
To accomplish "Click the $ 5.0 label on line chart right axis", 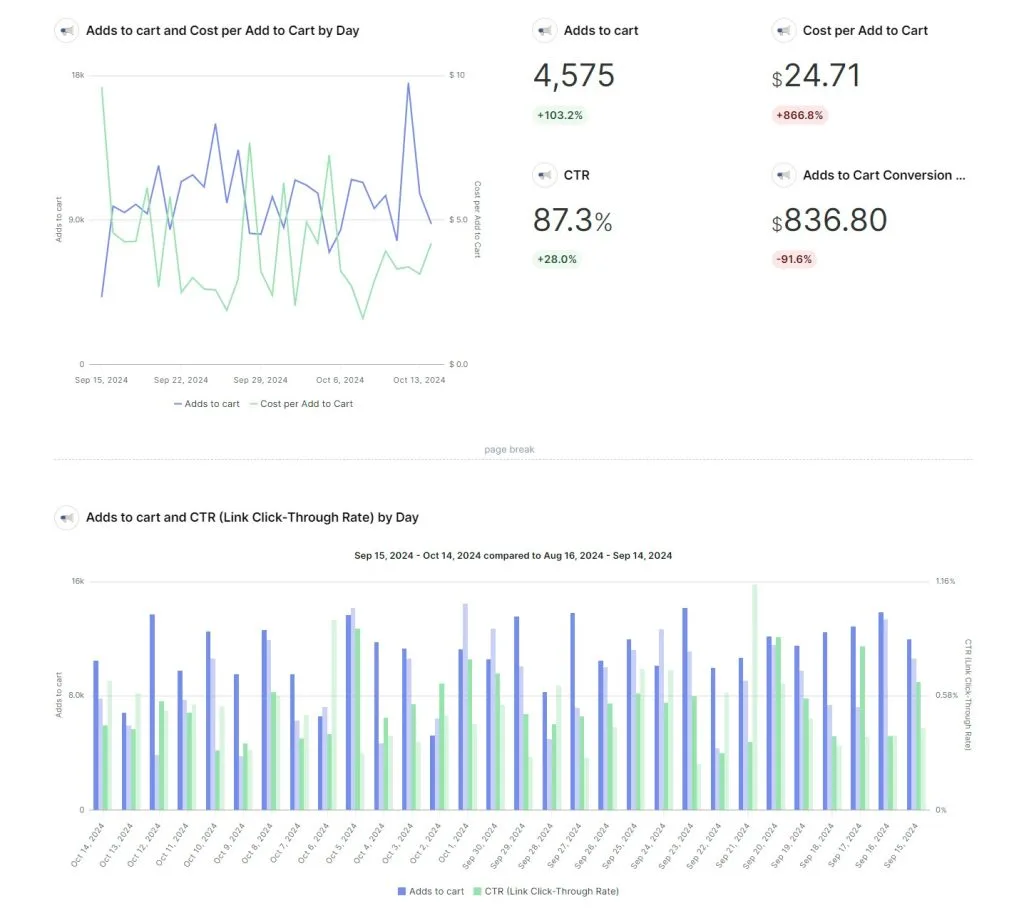I will point(458,219).
